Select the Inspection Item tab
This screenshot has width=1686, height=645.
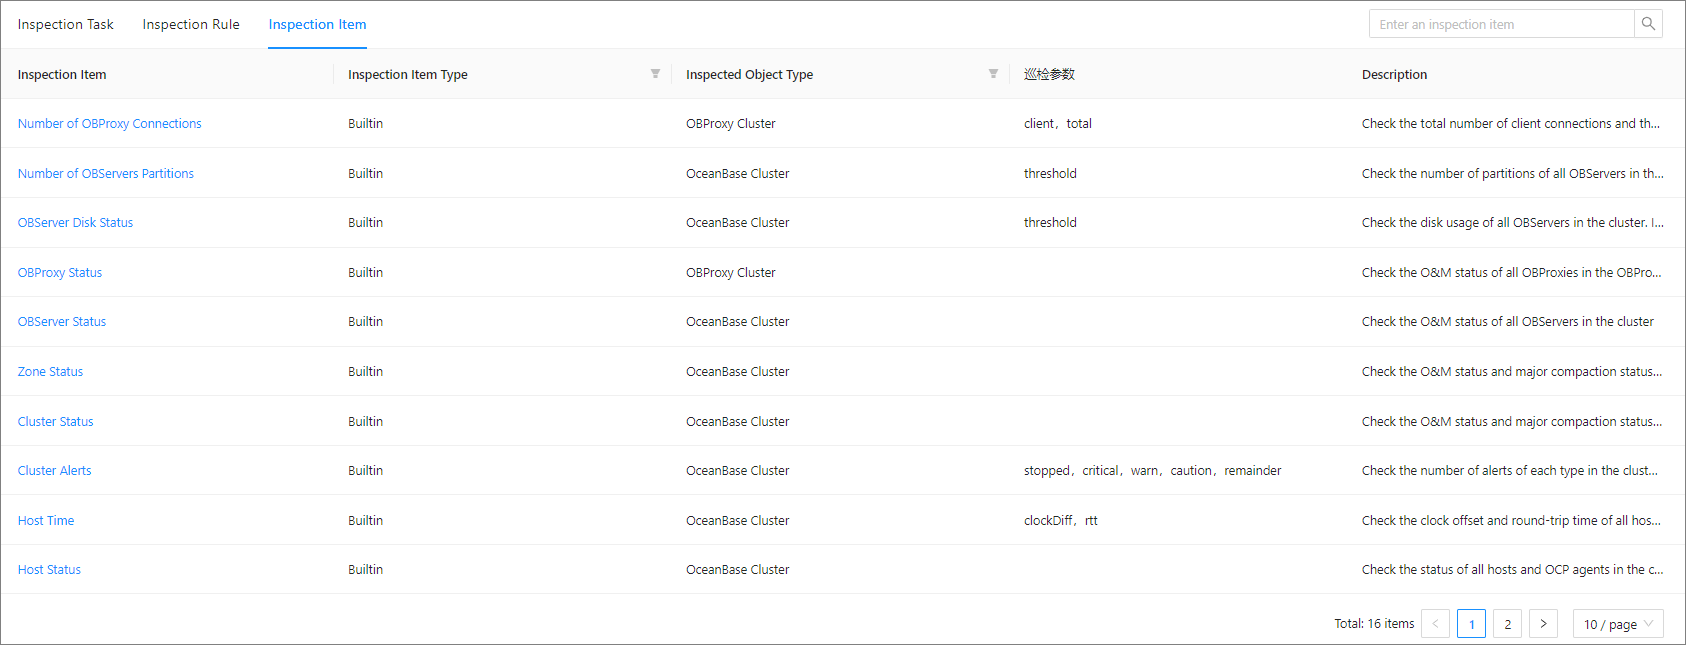pyautogui.click(x=317, y=24)
